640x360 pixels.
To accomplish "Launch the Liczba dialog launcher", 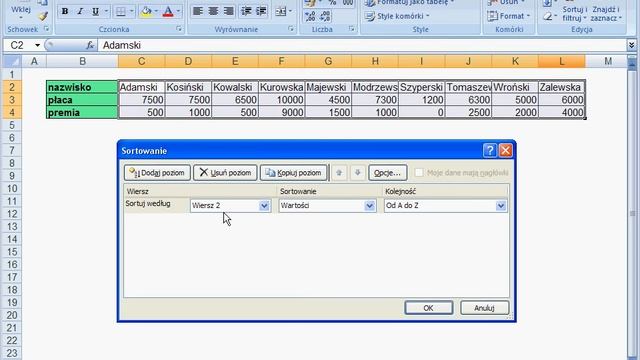I will pos(351,29).
